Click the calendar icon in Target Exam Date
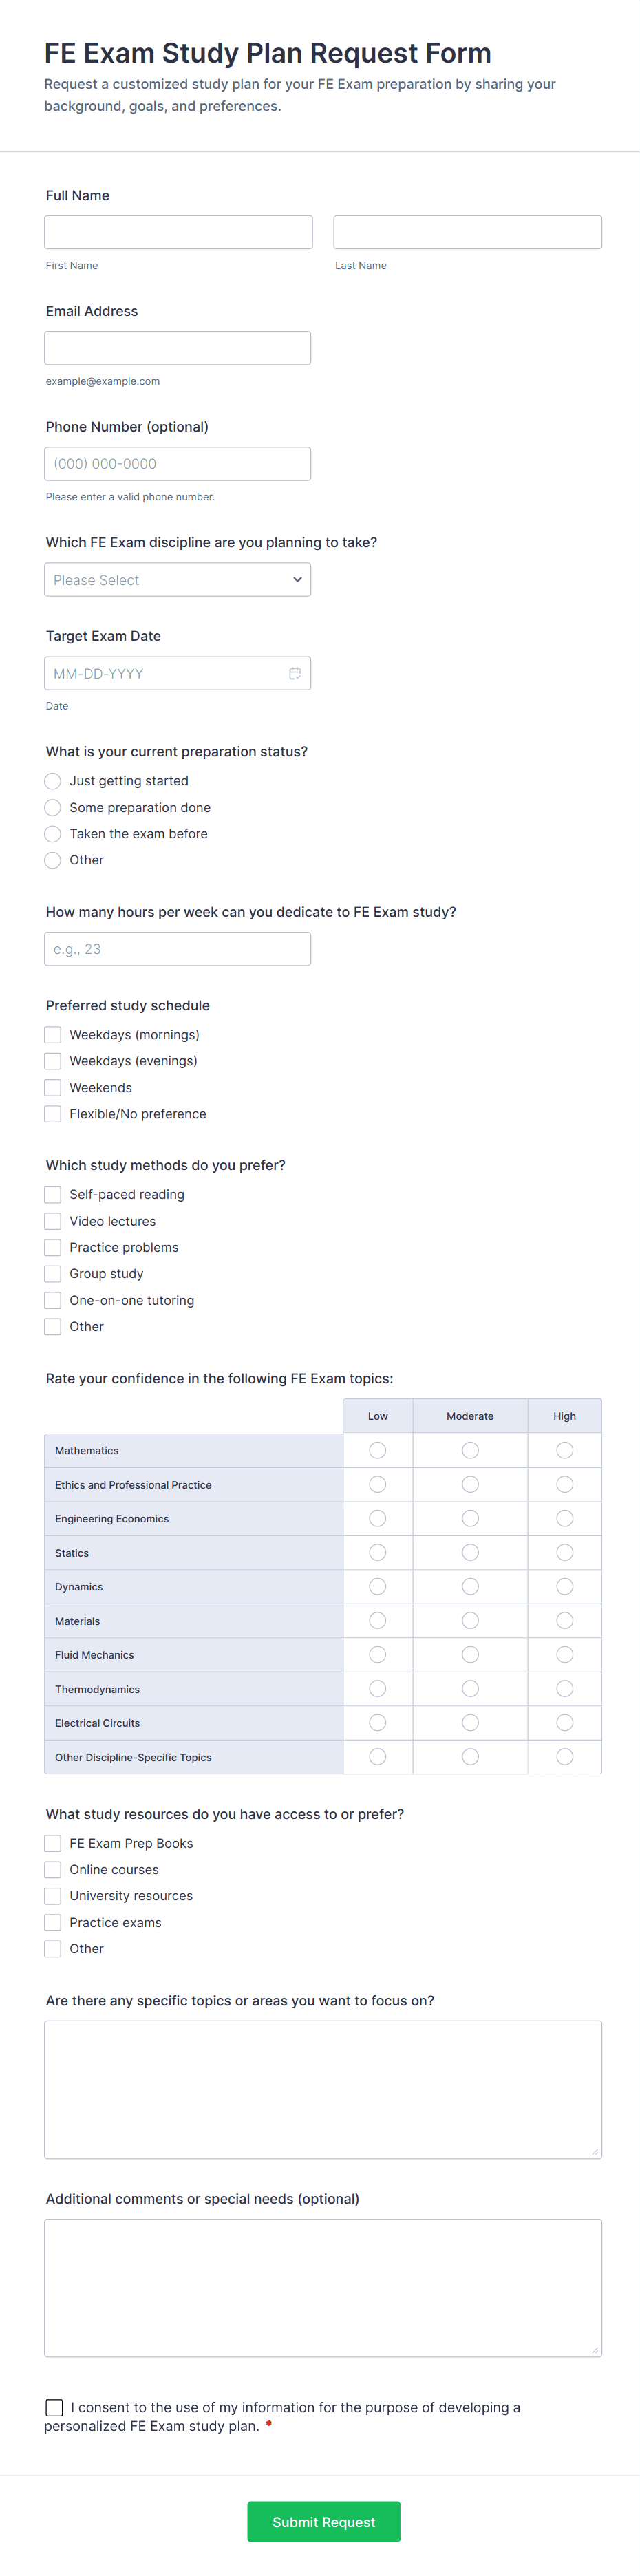The height and width of the screenshot is (2576, 640). pyautogui.click(x=295, y=673)
